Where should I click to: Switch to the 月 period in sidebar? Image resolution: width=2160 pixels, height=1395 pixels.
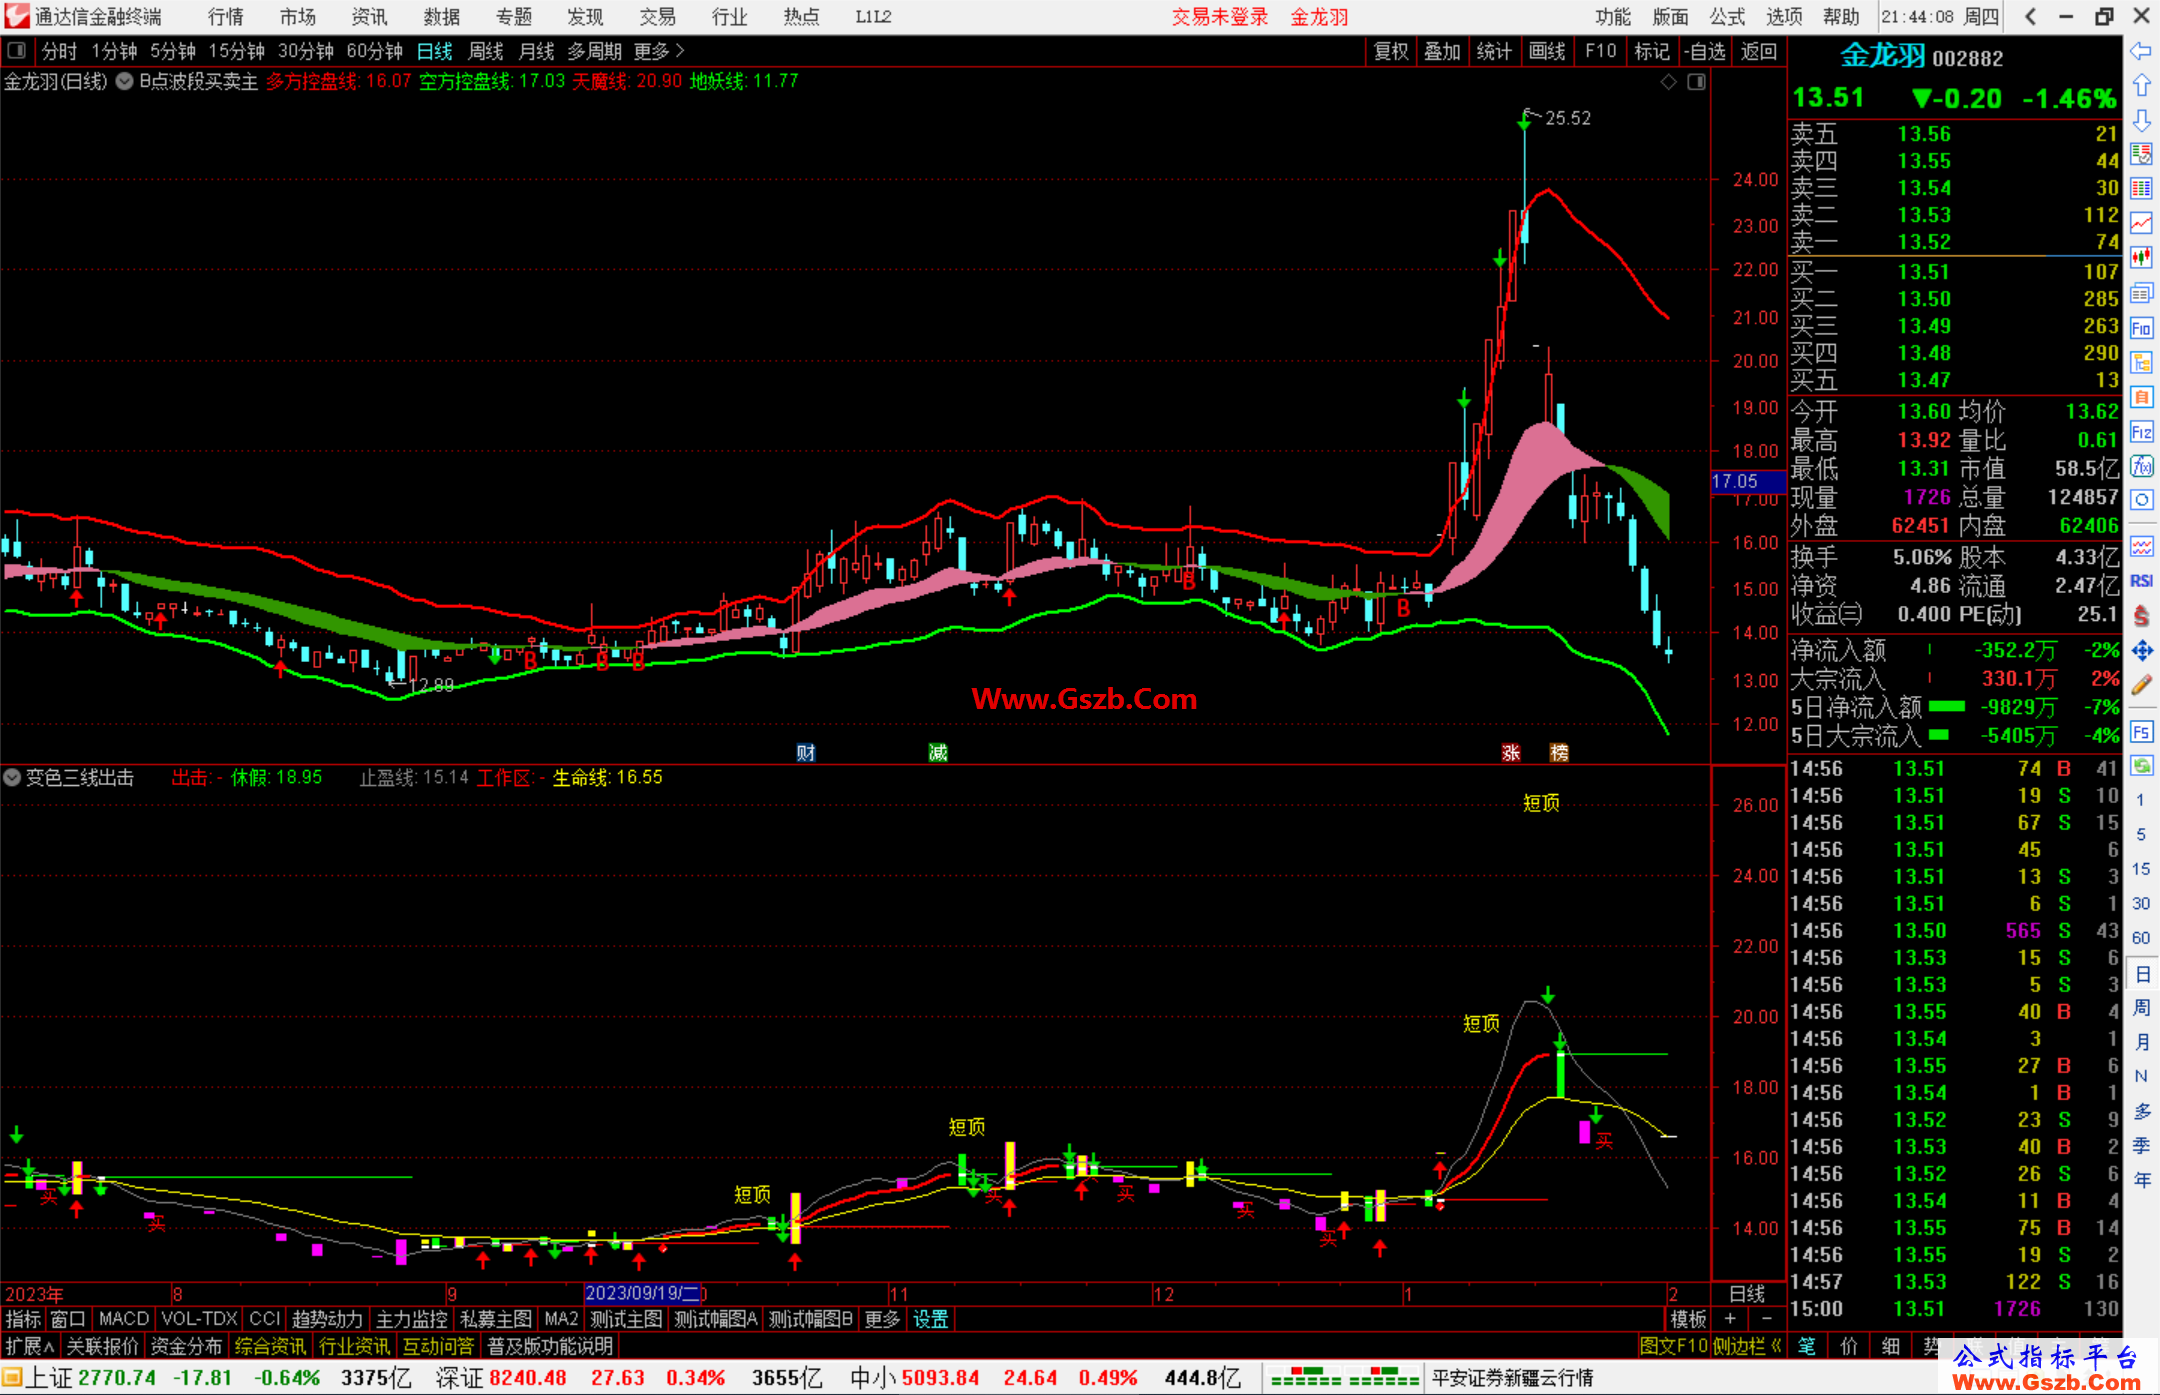coord(2141,1042)
